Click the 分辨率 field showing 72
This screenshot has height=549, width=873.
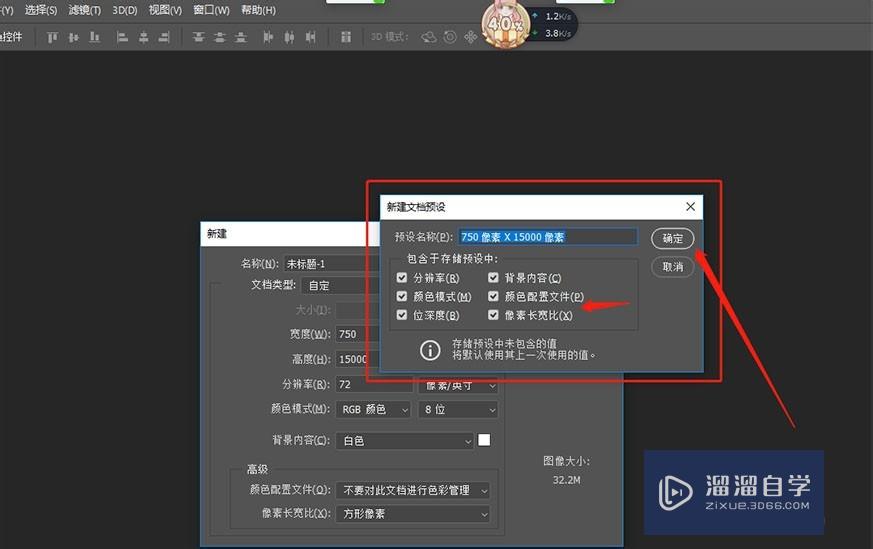pos(374,385)
